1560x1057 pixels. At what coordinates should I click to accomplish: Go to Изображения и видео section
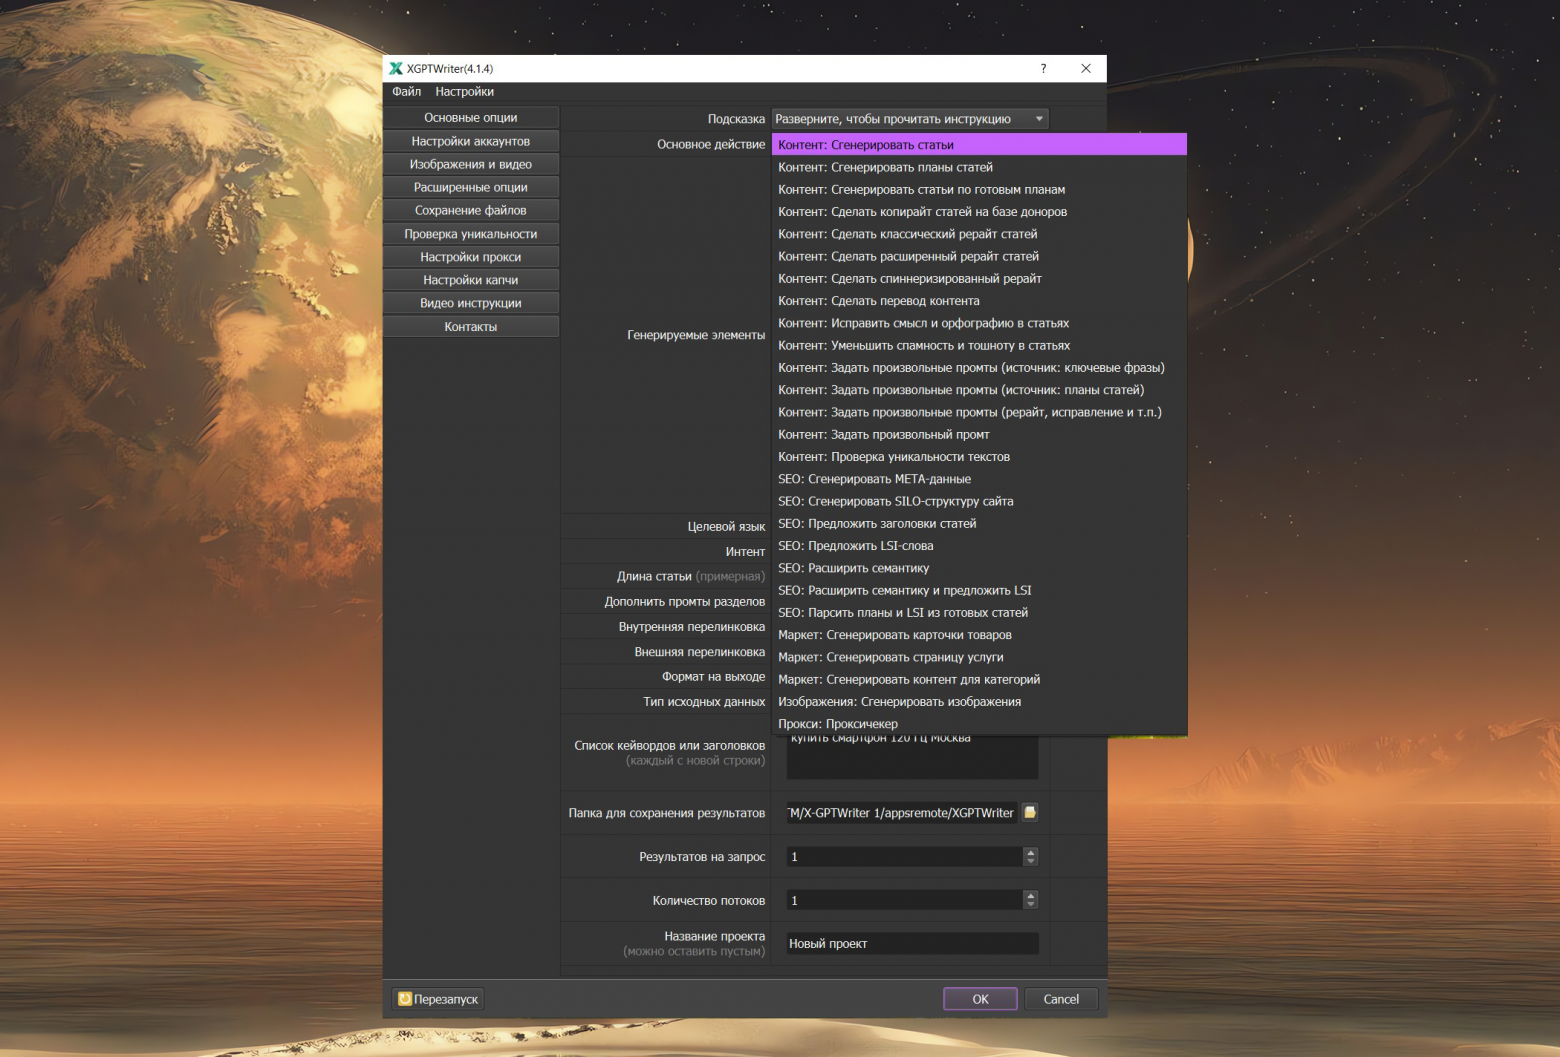(470, 164)
